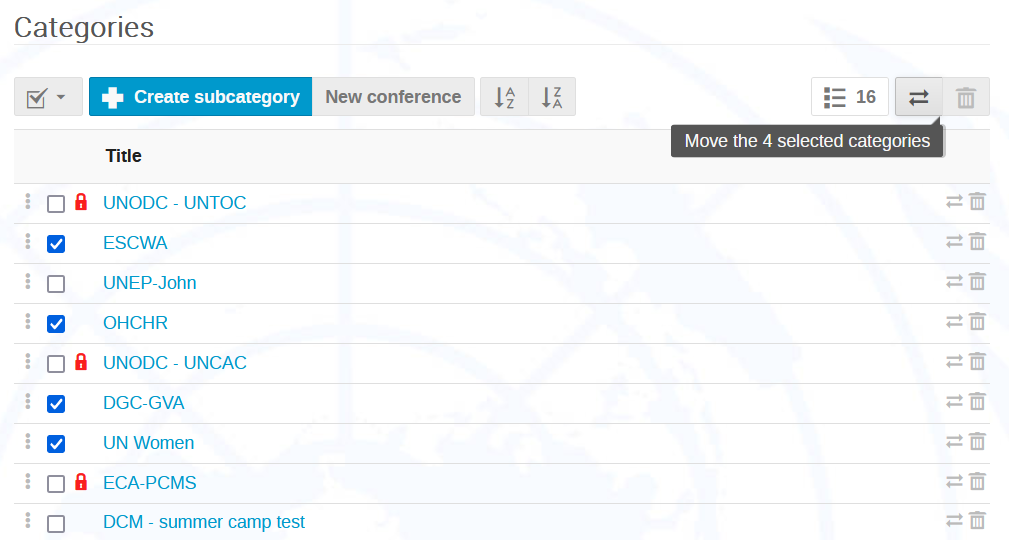Screen dimensions: 1009x540
Task: Sort categories alphabetically A to Z
Action: click(504, 97)
